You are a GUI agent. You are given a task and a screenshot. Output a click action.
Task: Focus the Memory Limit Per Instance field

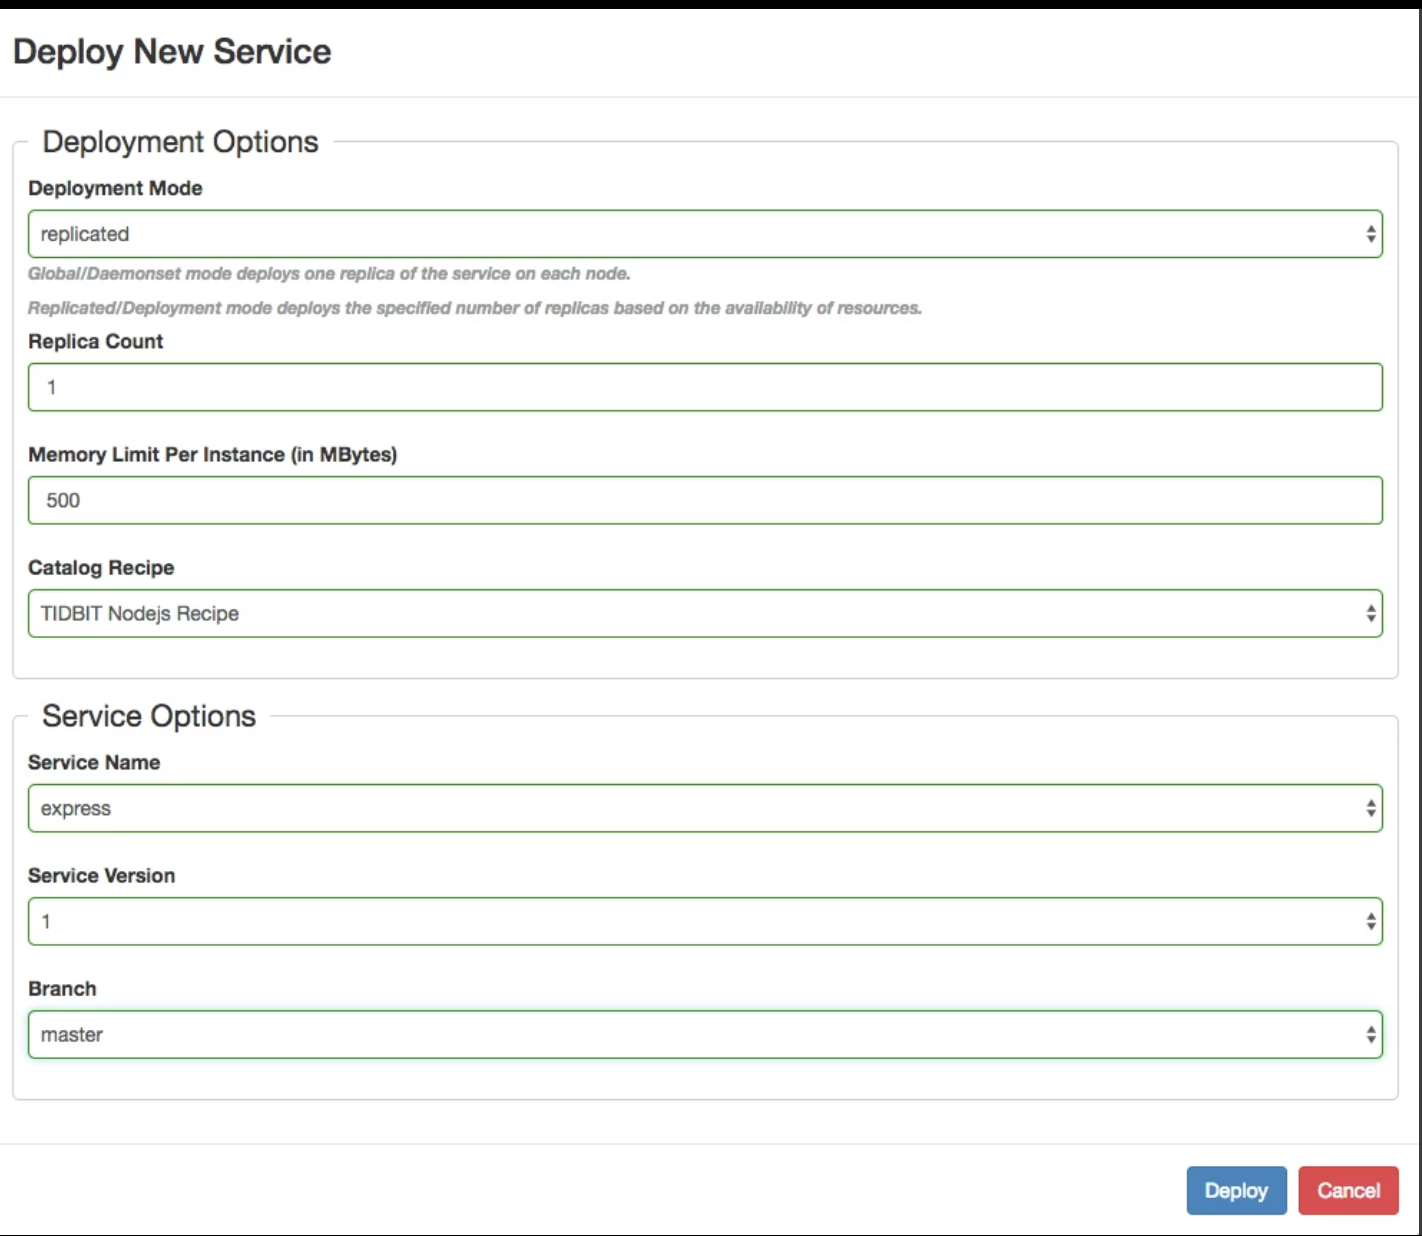tap(705, 500)
